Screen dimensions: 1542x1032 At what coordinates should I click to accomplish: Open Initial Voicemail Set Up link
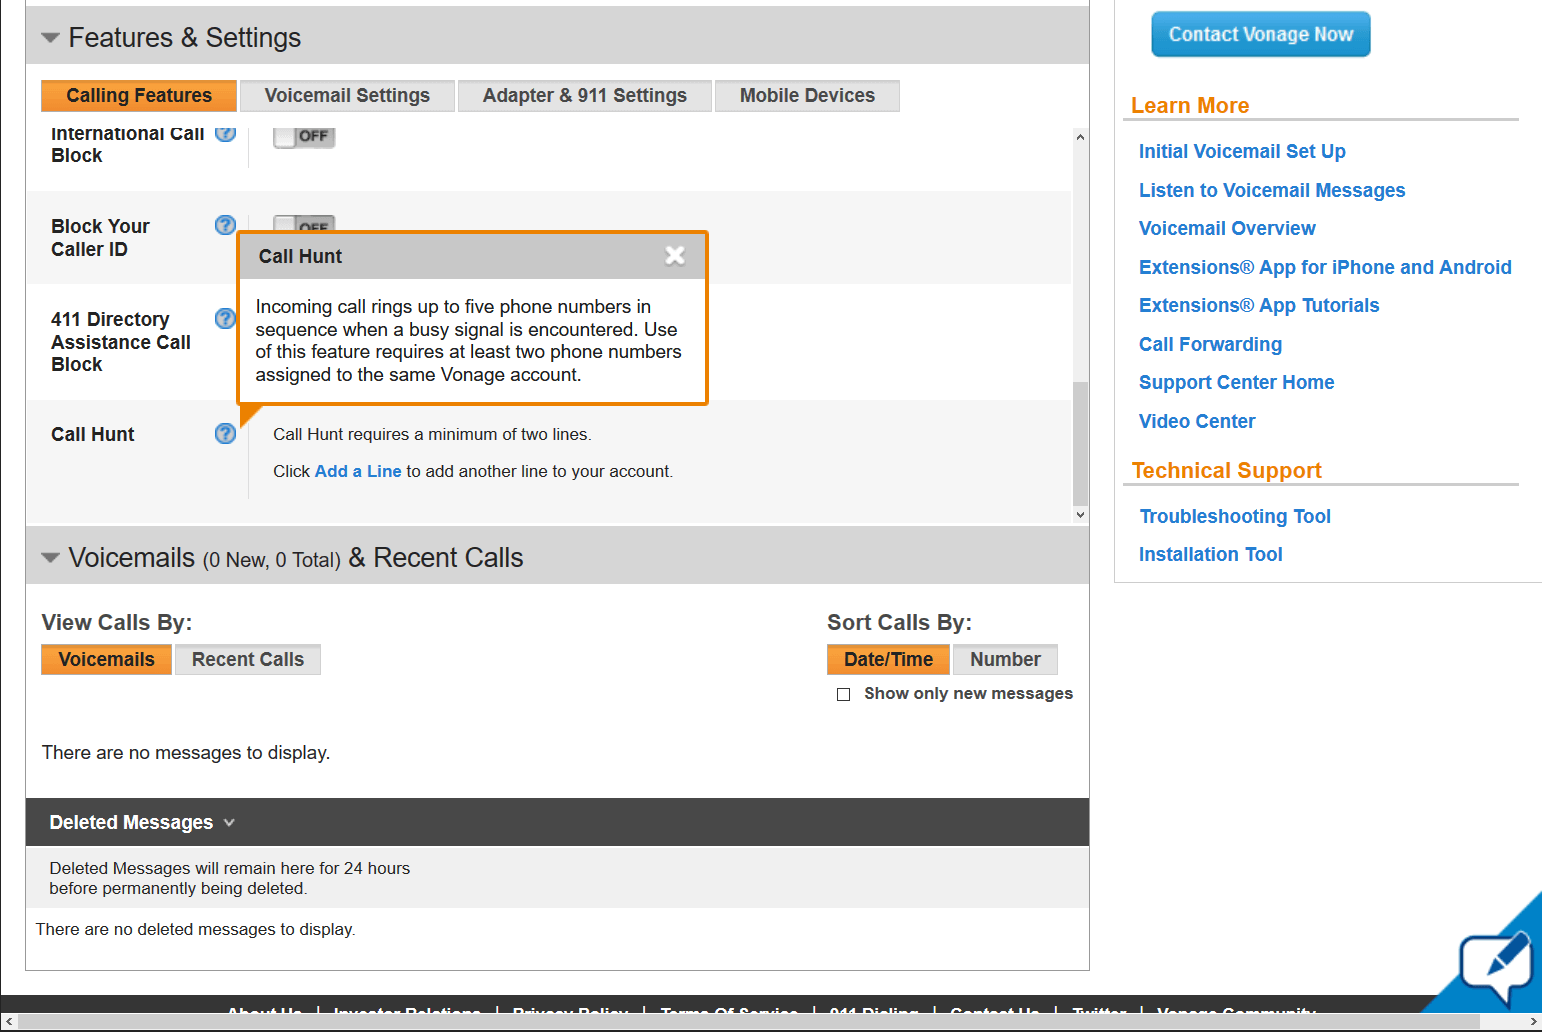pyautogui.click(x=1242, y=151)
